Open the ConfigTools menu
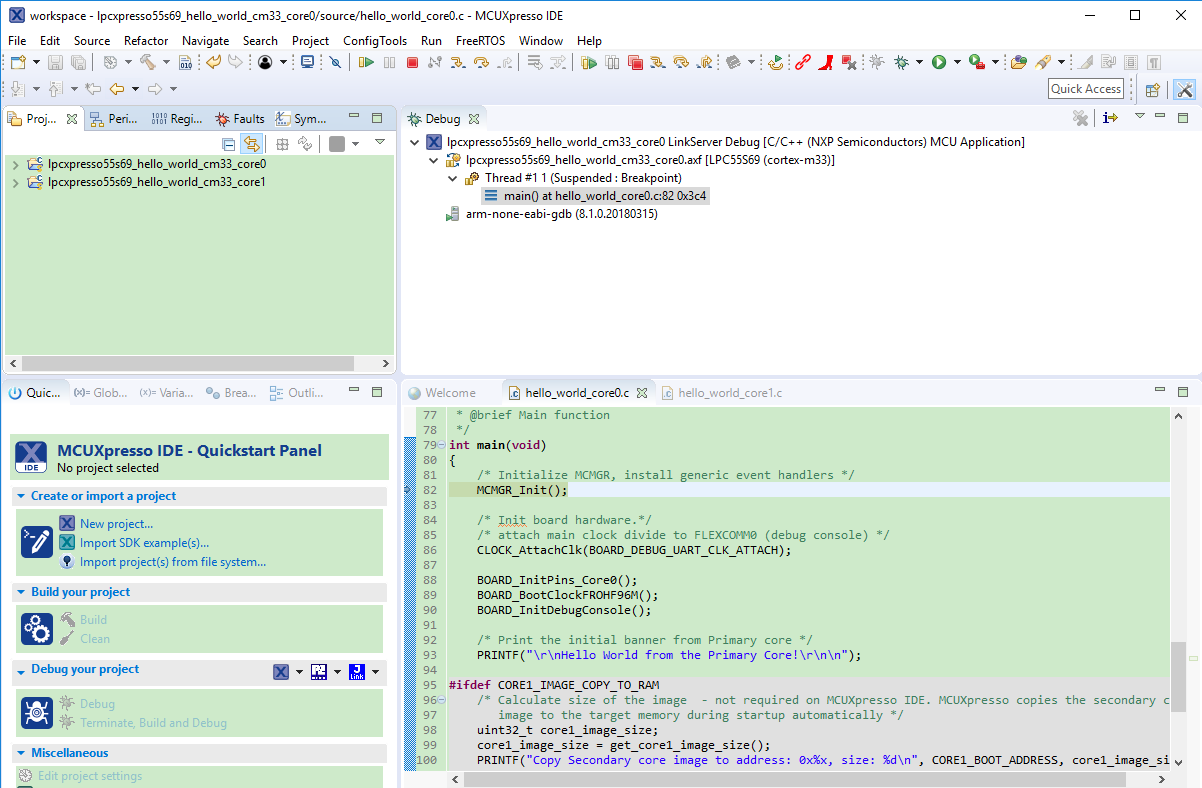 375,40
